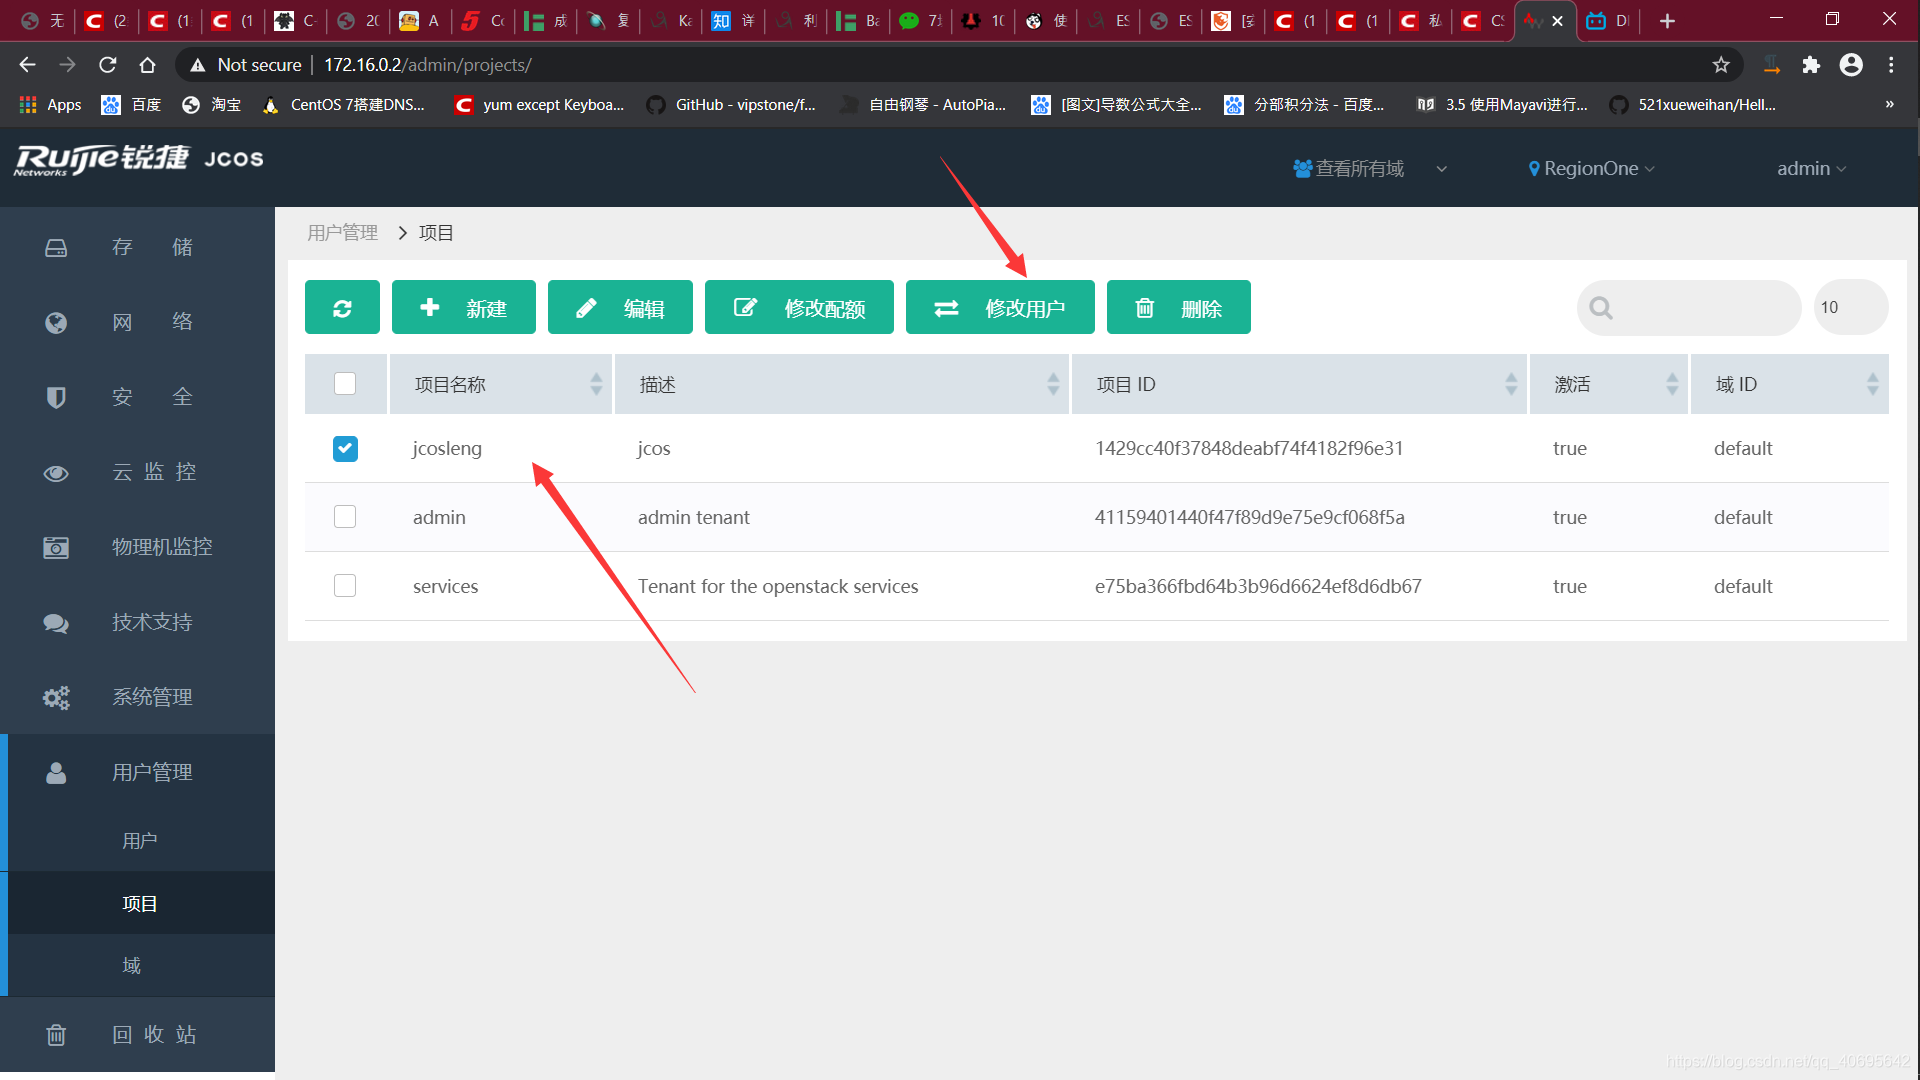Open the 回收站 recycle bin section
Viewport: 1920px width, 1080px height.
click(138, 1034)
